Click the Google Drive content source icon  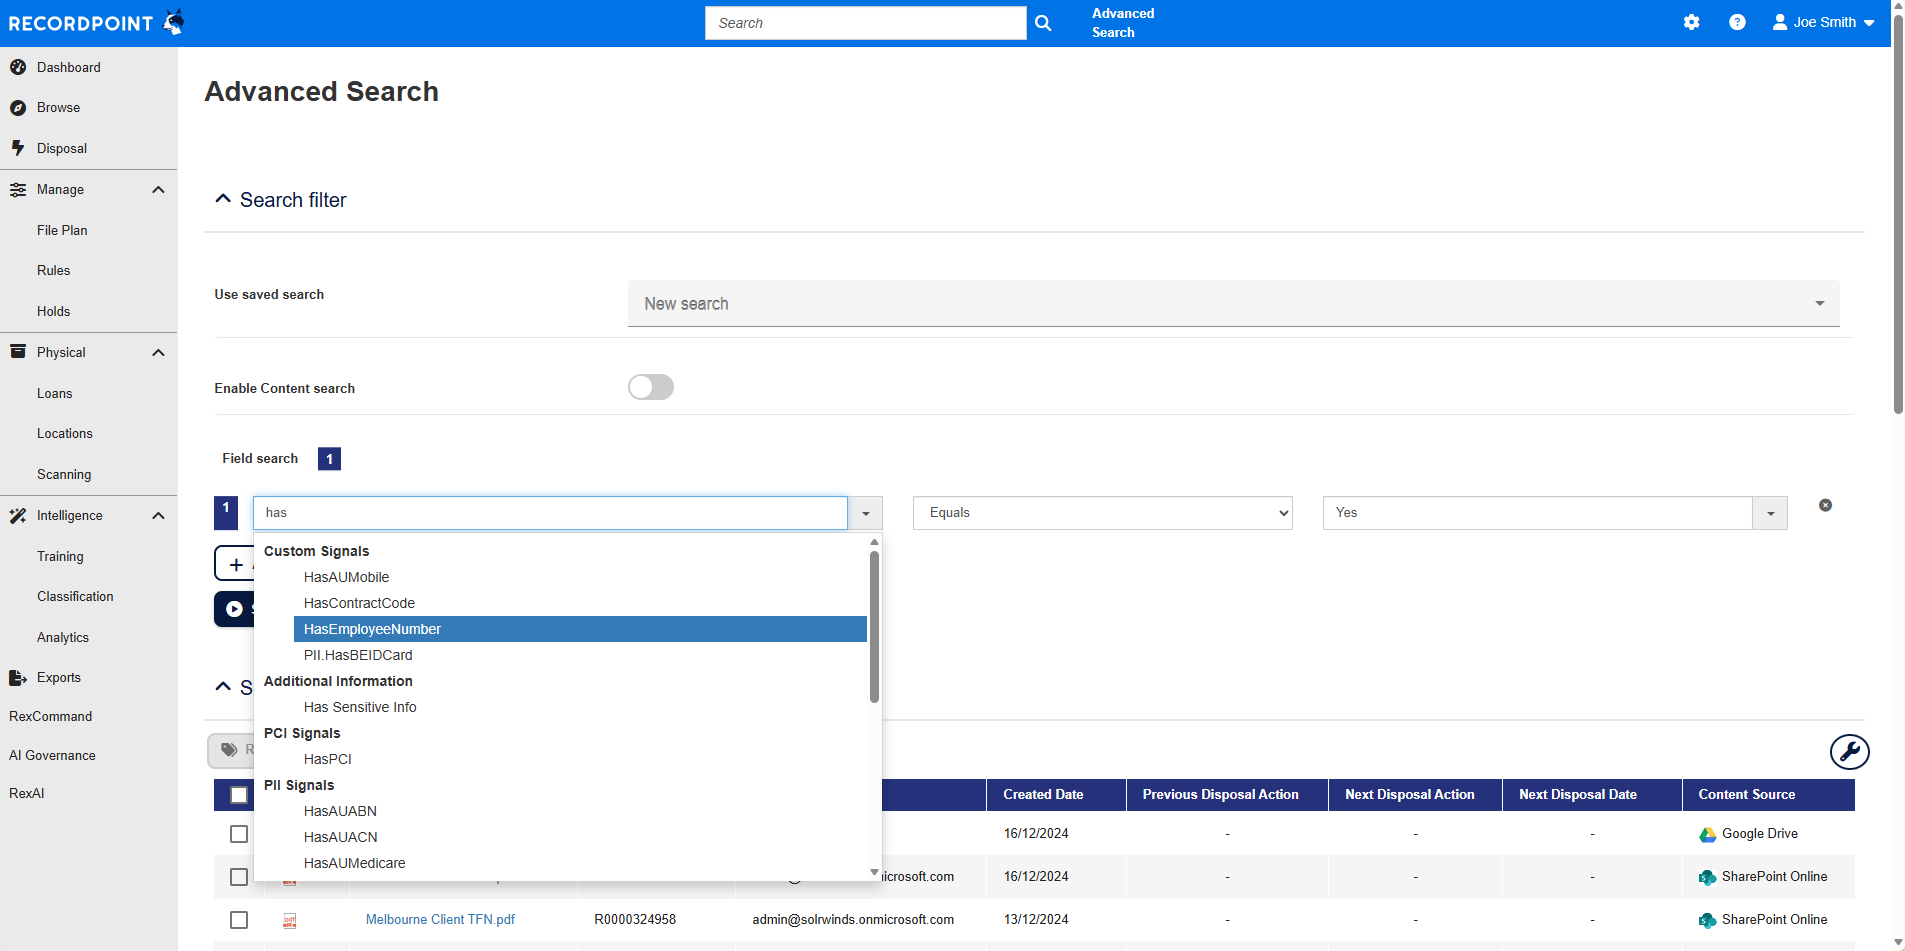[x=1707, y=834]
